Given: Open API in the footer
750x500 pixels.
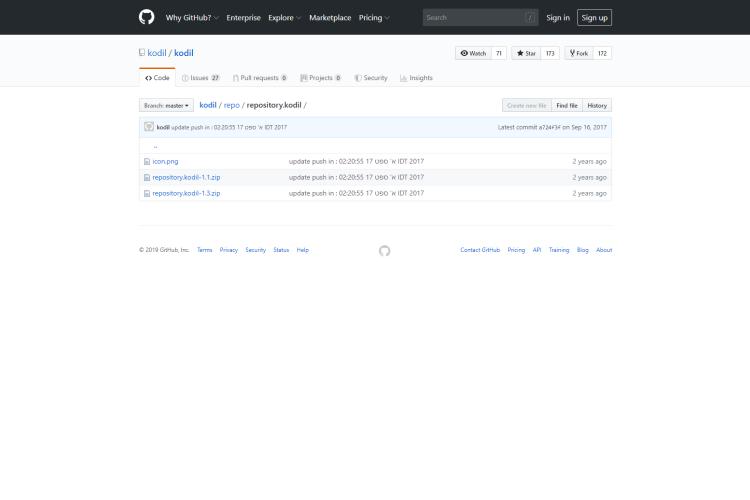Looking at the screenshot, I should (x=537, y=250).
